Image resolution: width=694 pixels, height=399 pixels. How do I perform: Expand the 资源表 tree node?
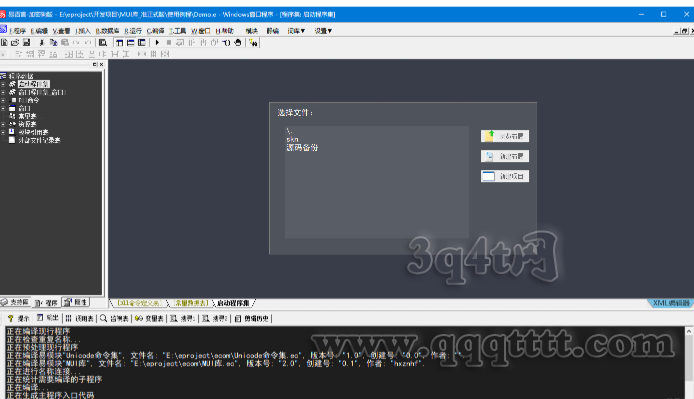coord(3,124)
